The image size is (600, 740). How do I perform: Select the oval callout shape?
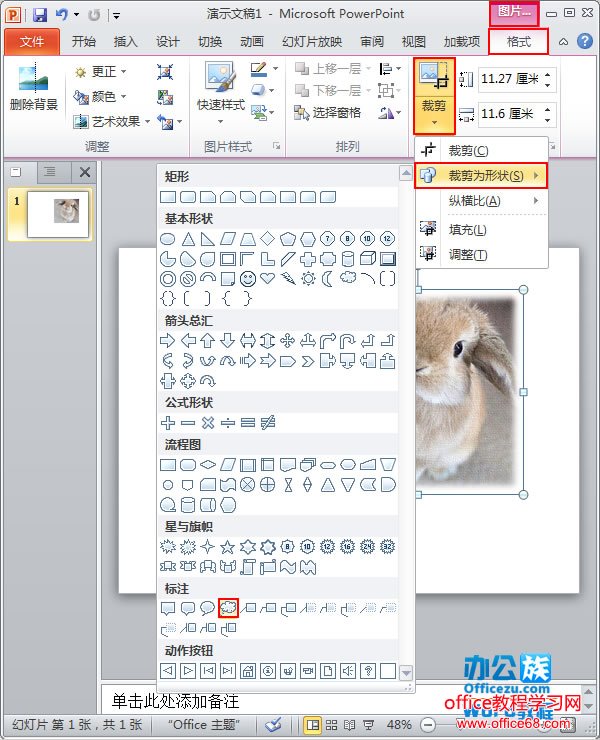pos(208,608)
